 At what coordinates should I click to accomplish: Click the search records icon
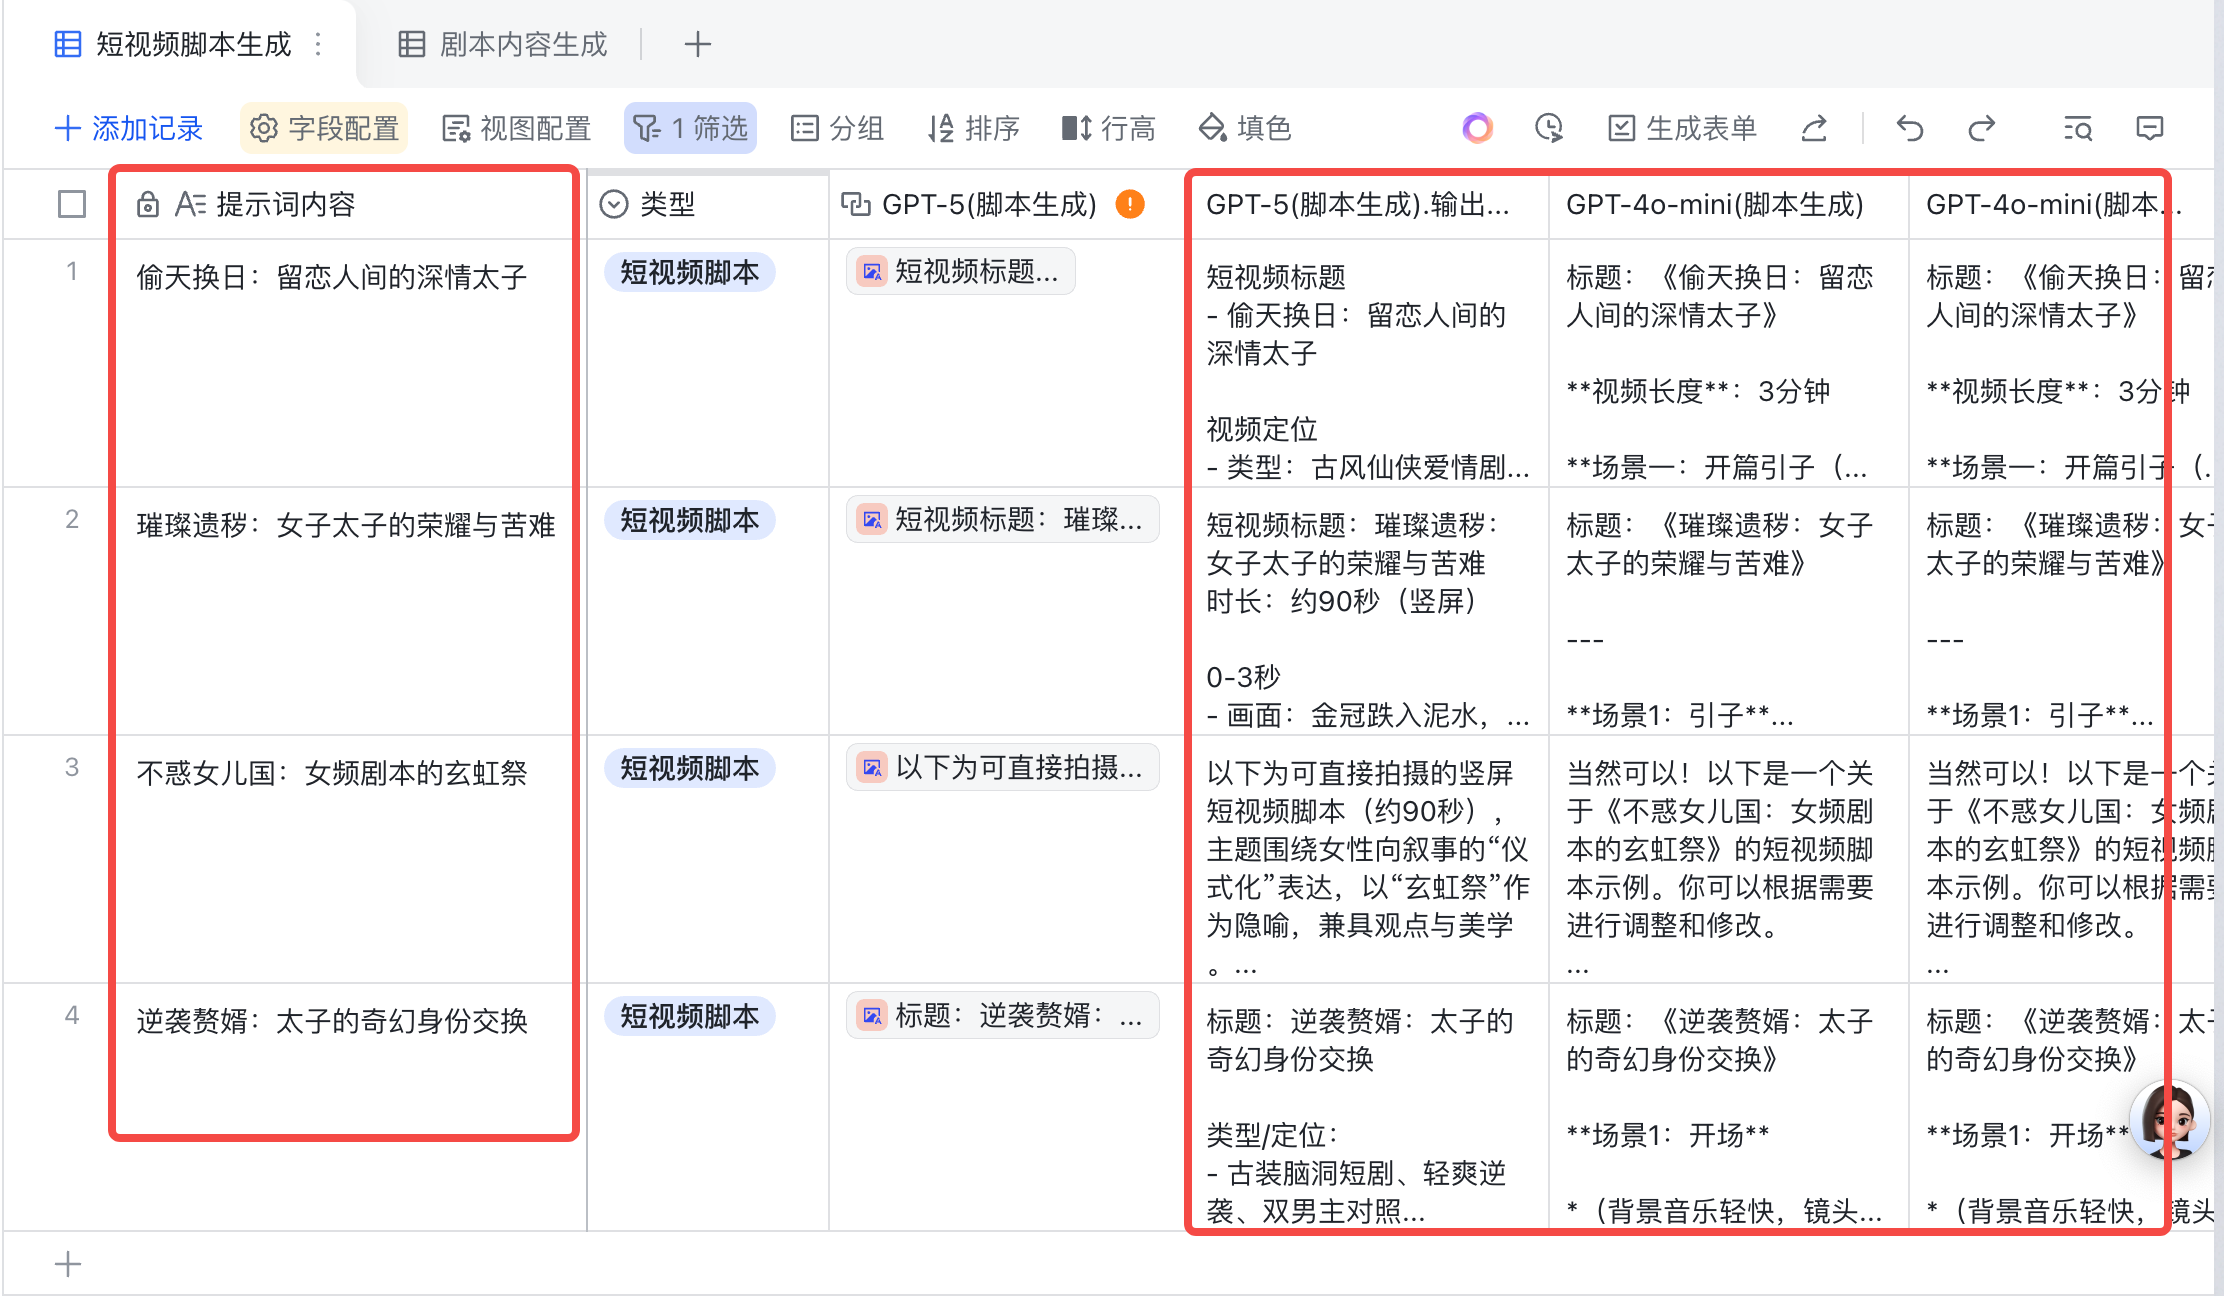2077,128
